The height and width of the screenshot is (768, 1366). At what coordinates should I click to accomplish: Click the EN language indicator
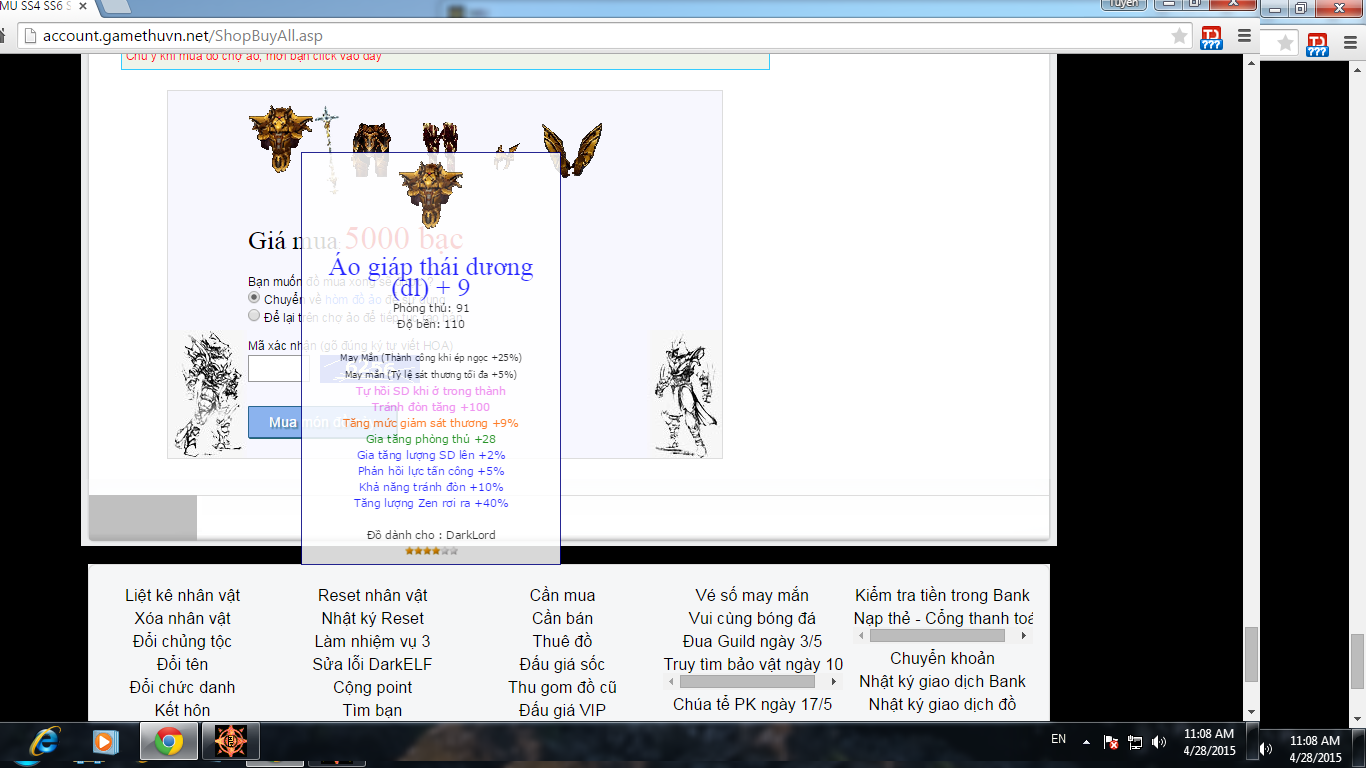click(1058, 739)
